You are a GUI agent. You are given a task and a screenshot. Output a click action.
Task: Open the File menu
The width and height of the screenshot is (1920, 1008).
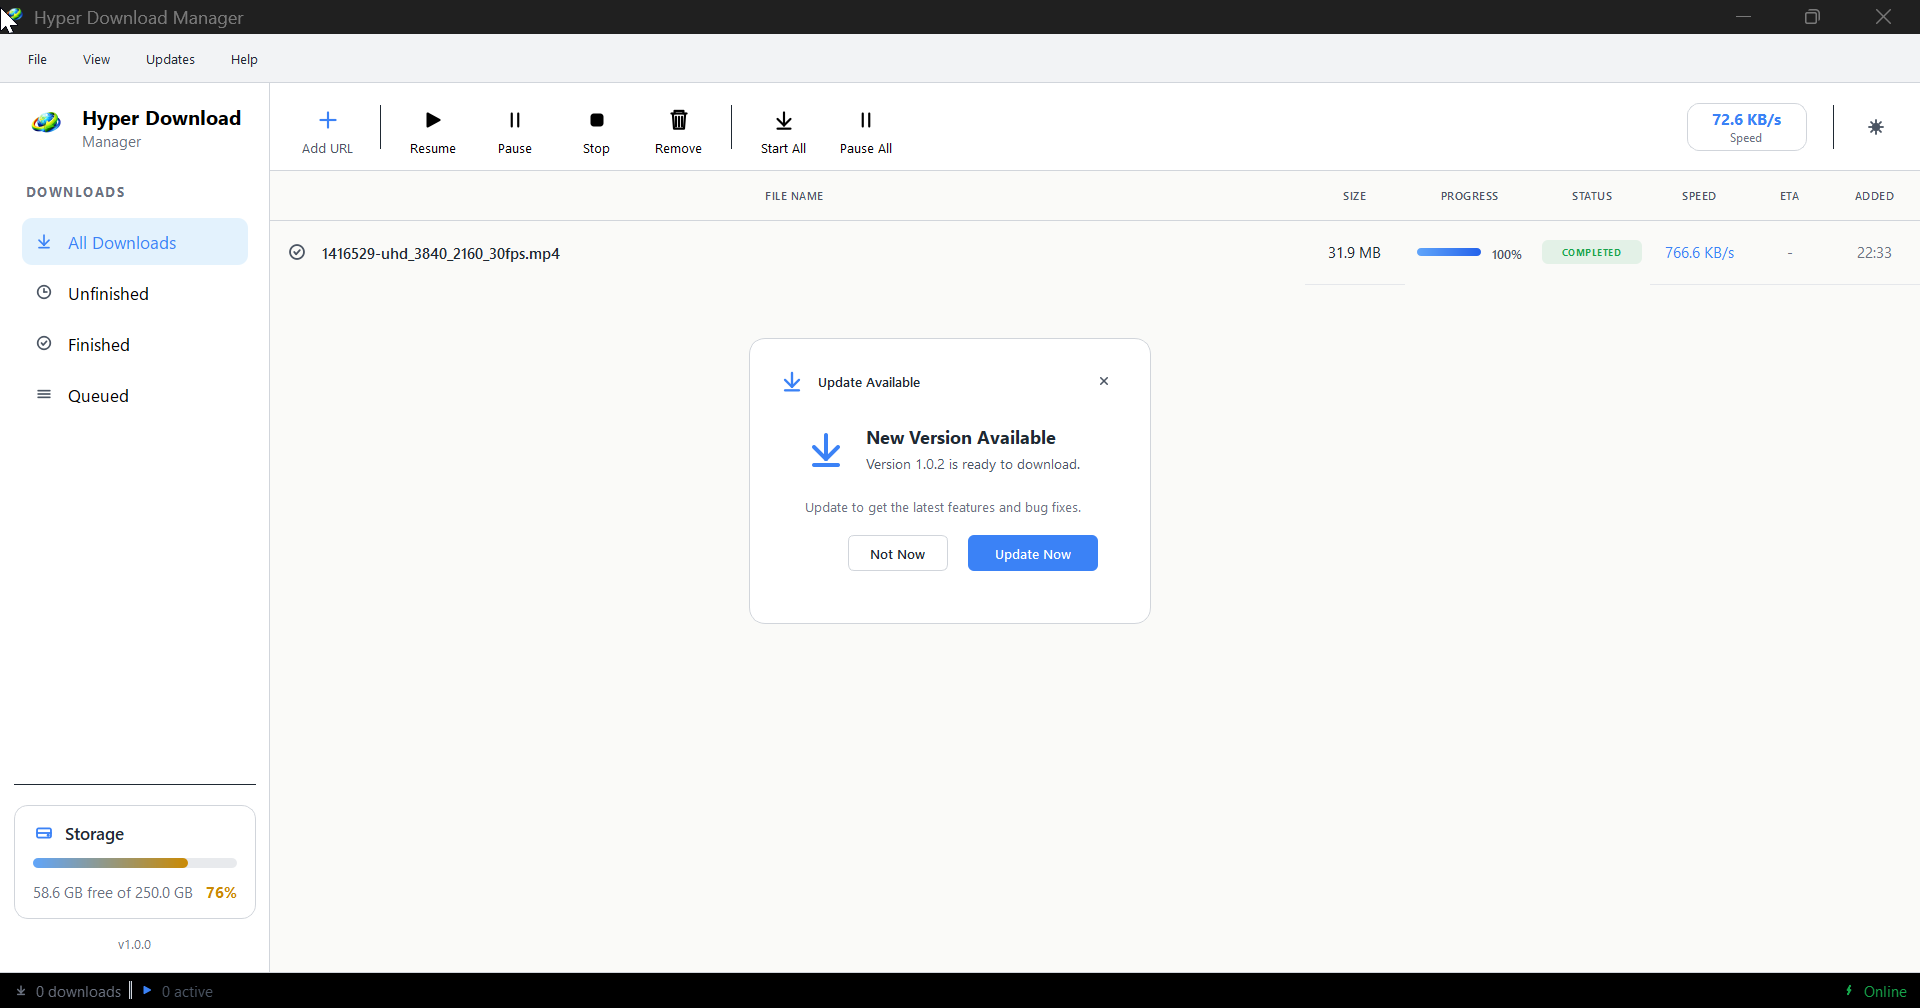click(36, 59)
